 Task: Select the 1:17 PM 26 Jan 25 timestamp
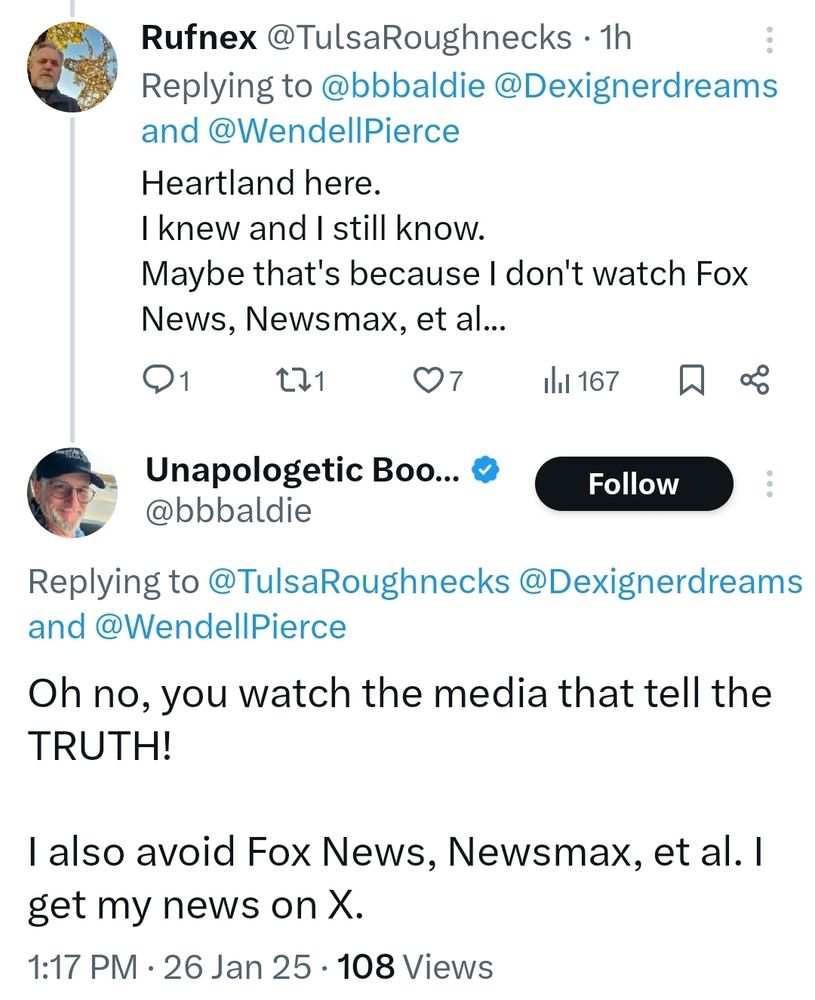170,967
